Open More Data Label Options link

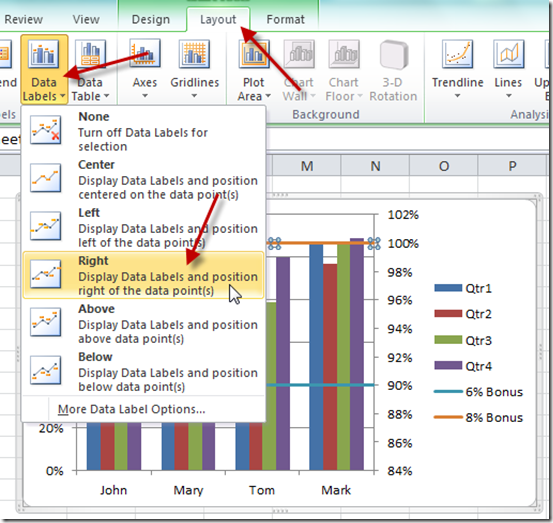coord(131,409)
